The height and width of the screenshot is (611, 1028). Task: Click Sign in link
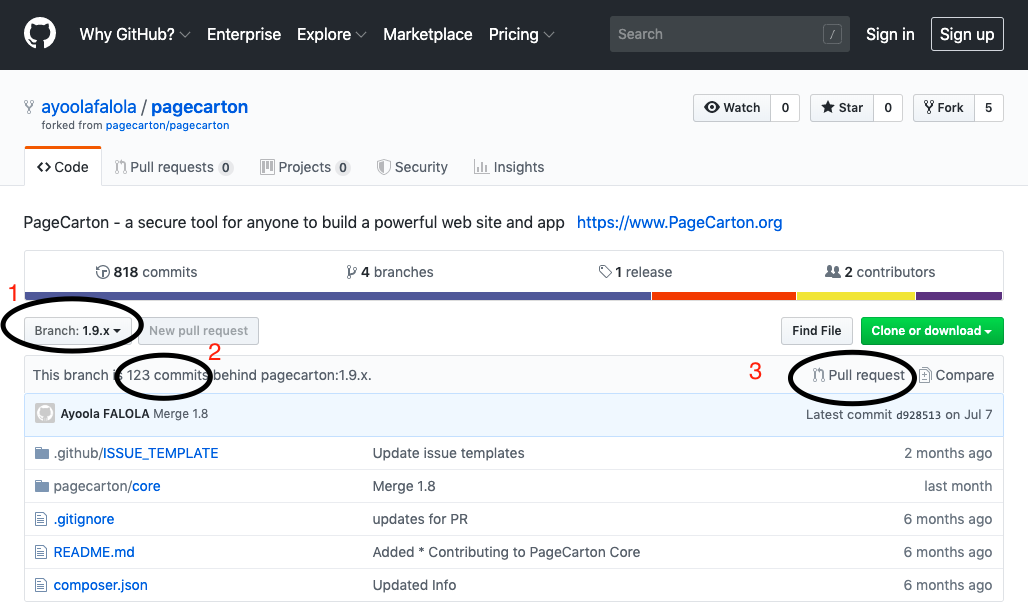890,34
